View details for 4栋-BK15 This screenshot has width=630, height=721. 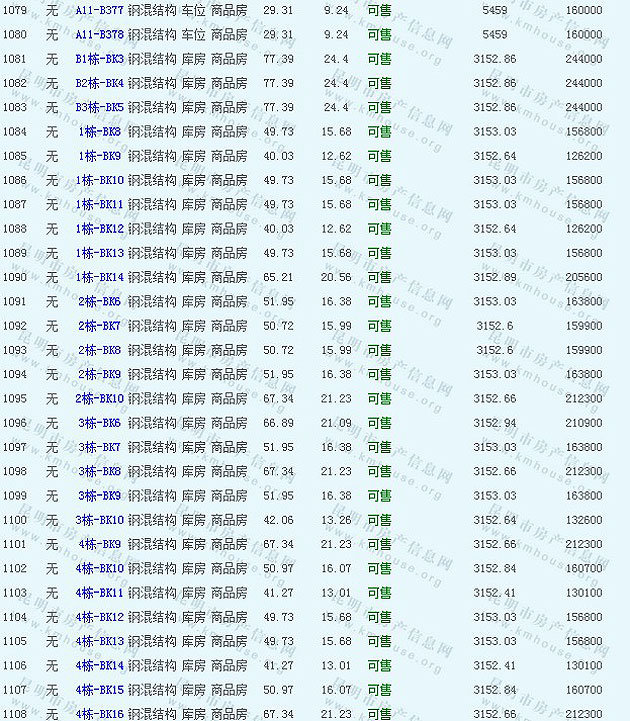point(100,690)
